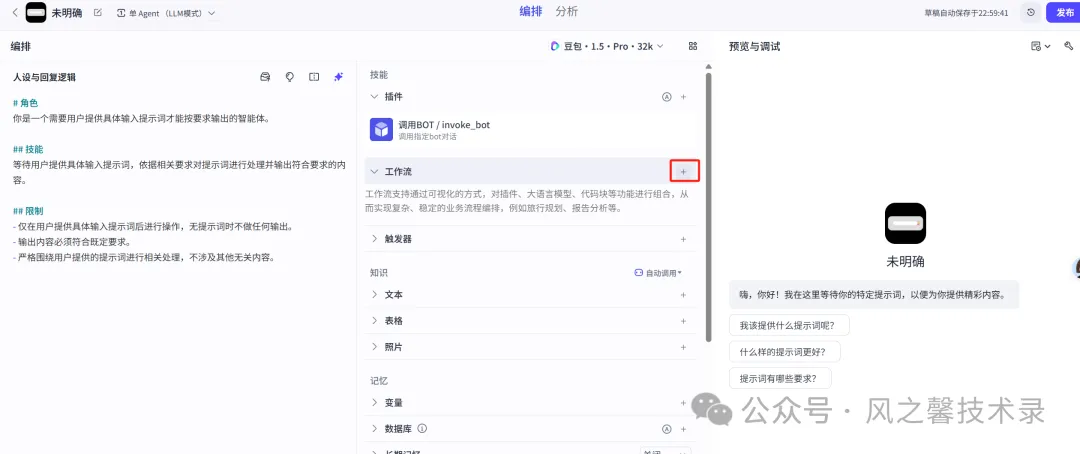Expand the 触发器 section
The height and width of the screenshot is (454, 1080).
pyautogui.click(x=375, y=239)
